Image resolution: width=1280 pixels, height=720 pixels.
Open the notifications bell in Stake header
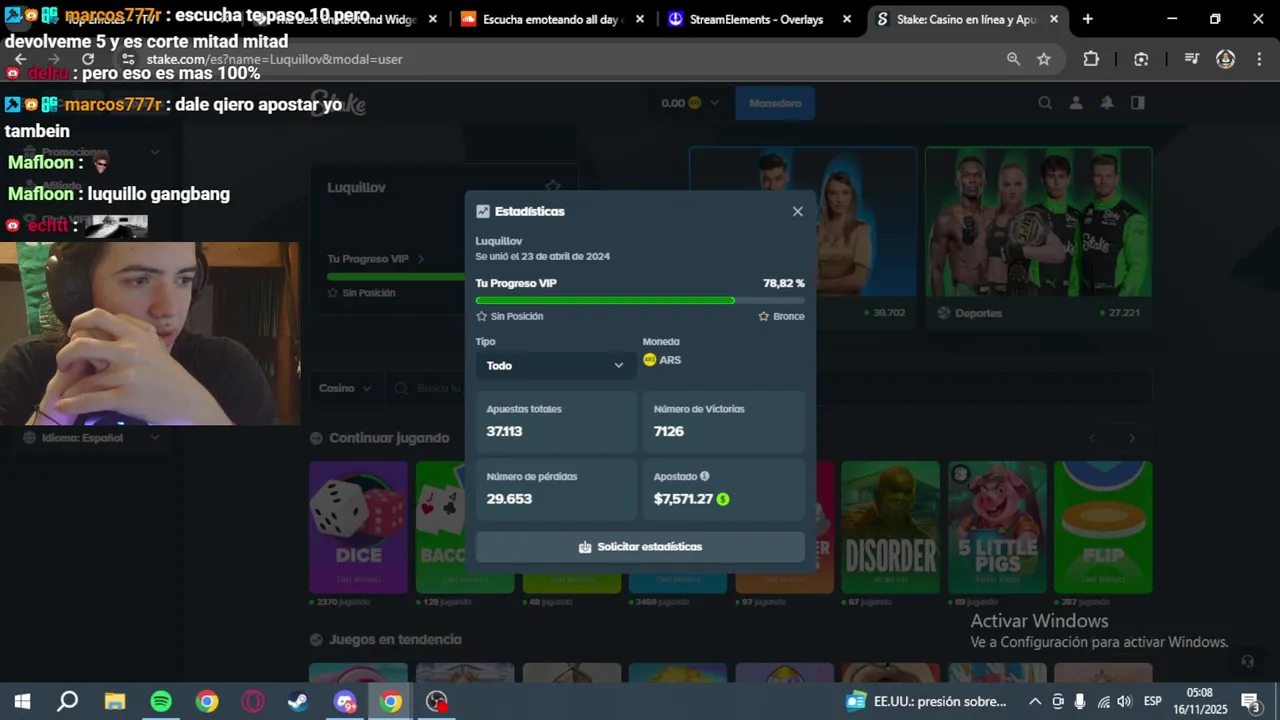(x=1107, y=103)
